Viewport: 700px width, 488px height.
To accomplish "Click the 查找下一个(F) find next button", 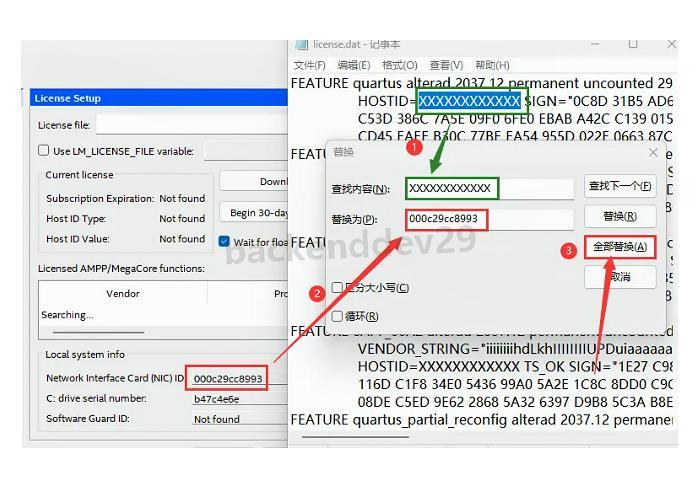I will (x=620, y=186).
